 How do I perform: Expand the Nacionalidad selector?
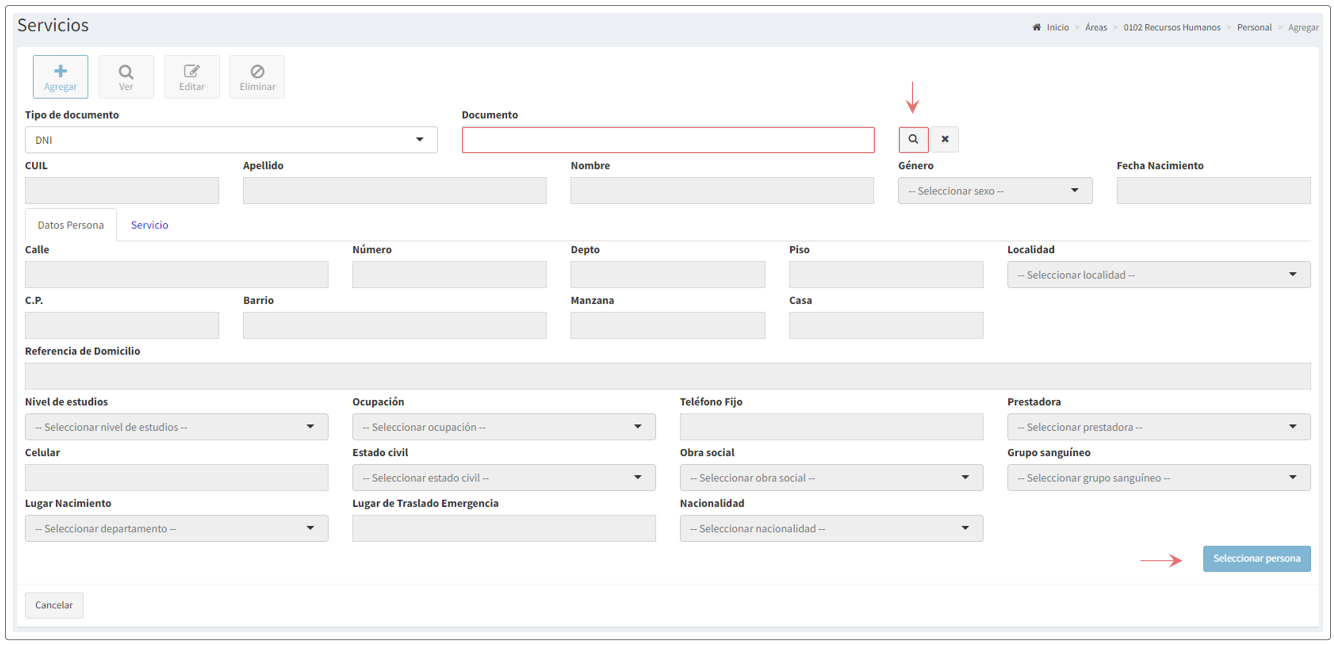coord(831,529)
